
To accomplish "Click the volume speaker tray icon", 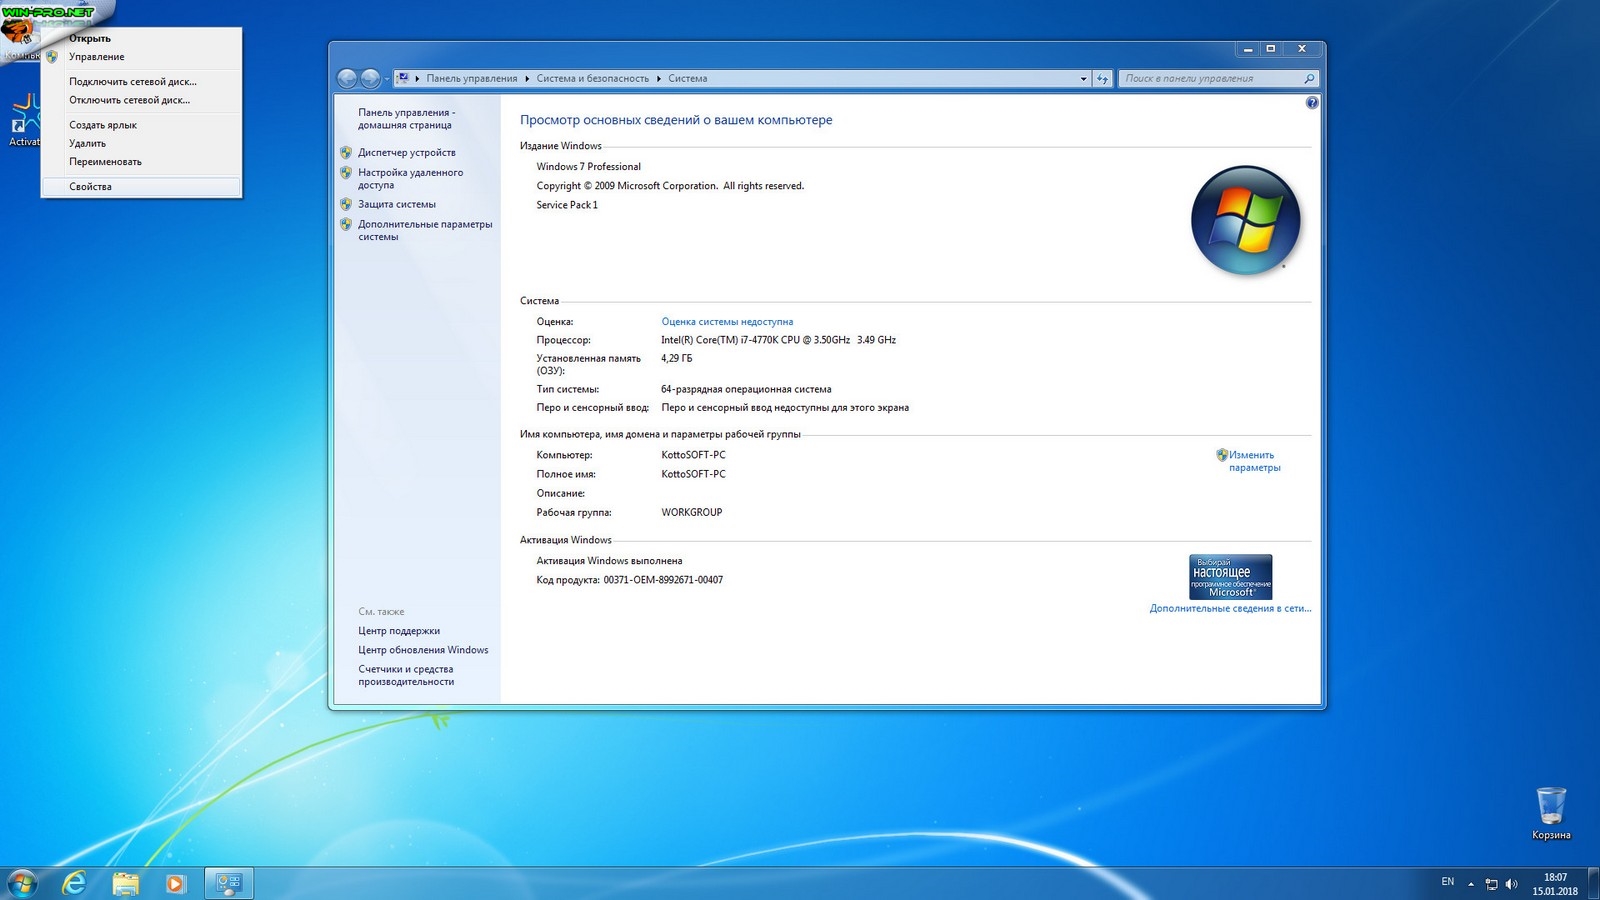I will [x=1511, y=884].
